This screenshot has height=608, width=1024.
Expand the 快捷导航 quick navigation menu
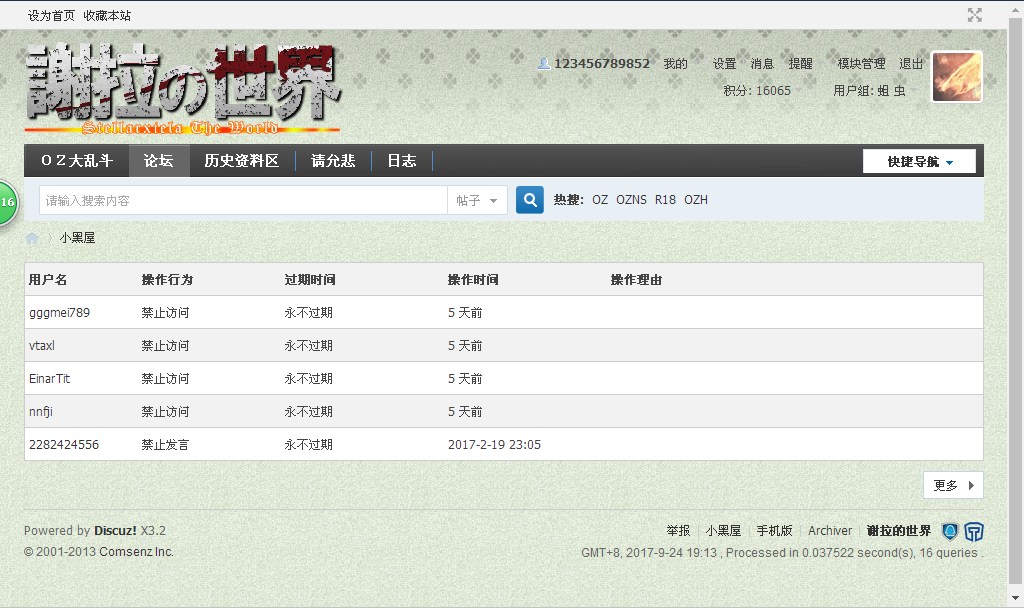pyautogui.click(x=919, y=161)
